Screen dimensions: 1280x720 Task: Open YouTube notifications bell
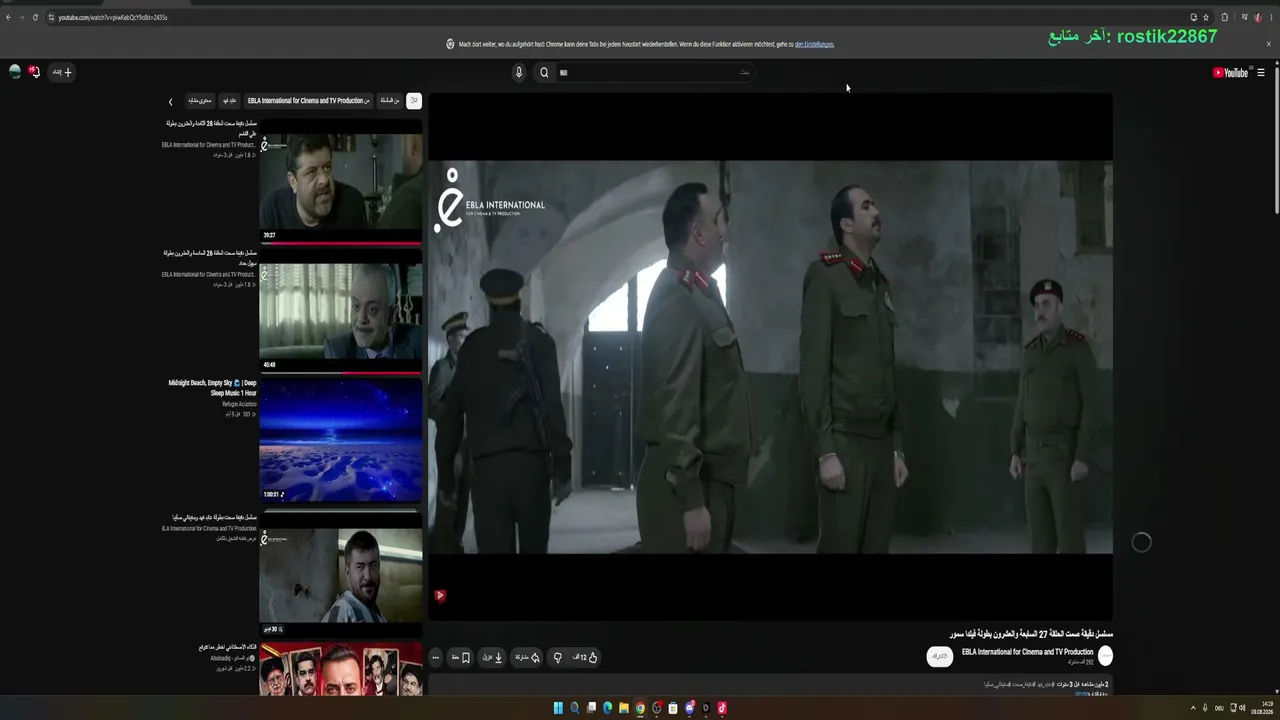pyautogui.click(x=34, y=72)
